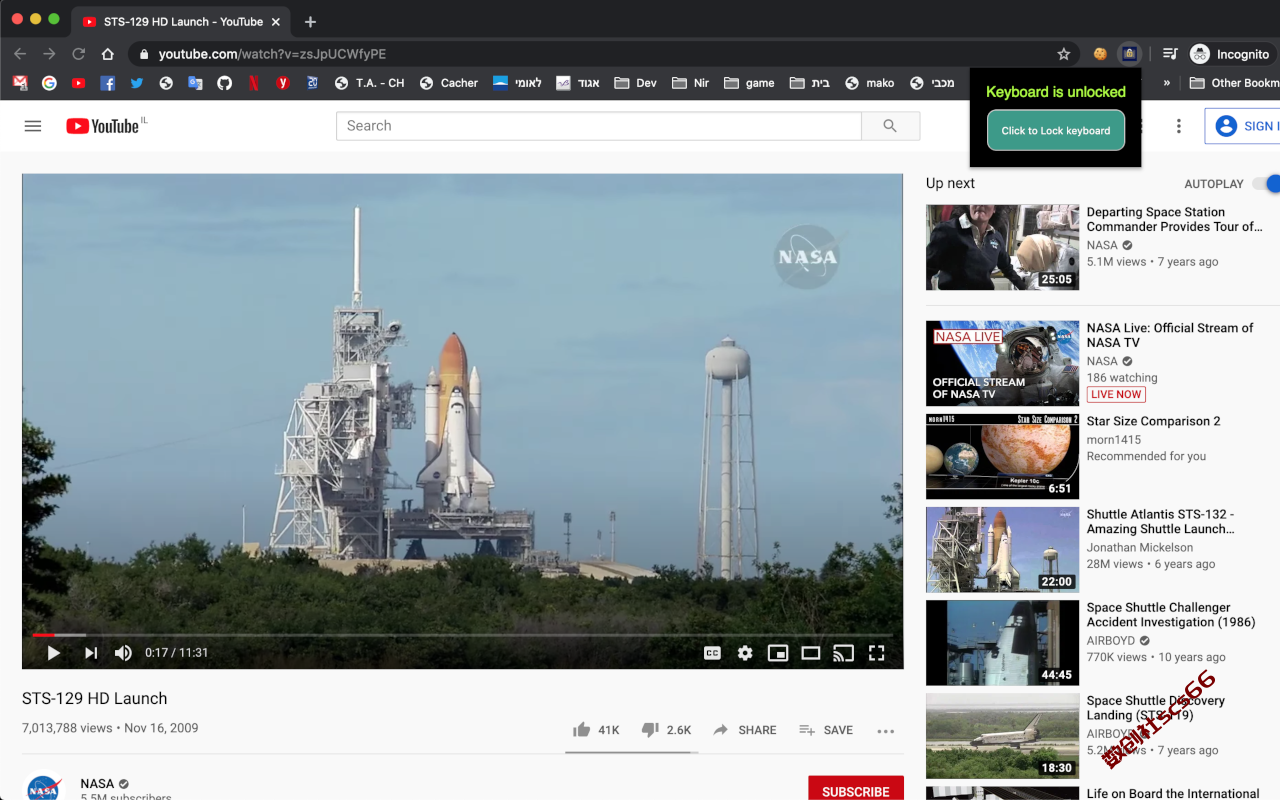Open the Facebook bookmark icon
Viewport: 1280px width, 800px height.
(107, 83)
